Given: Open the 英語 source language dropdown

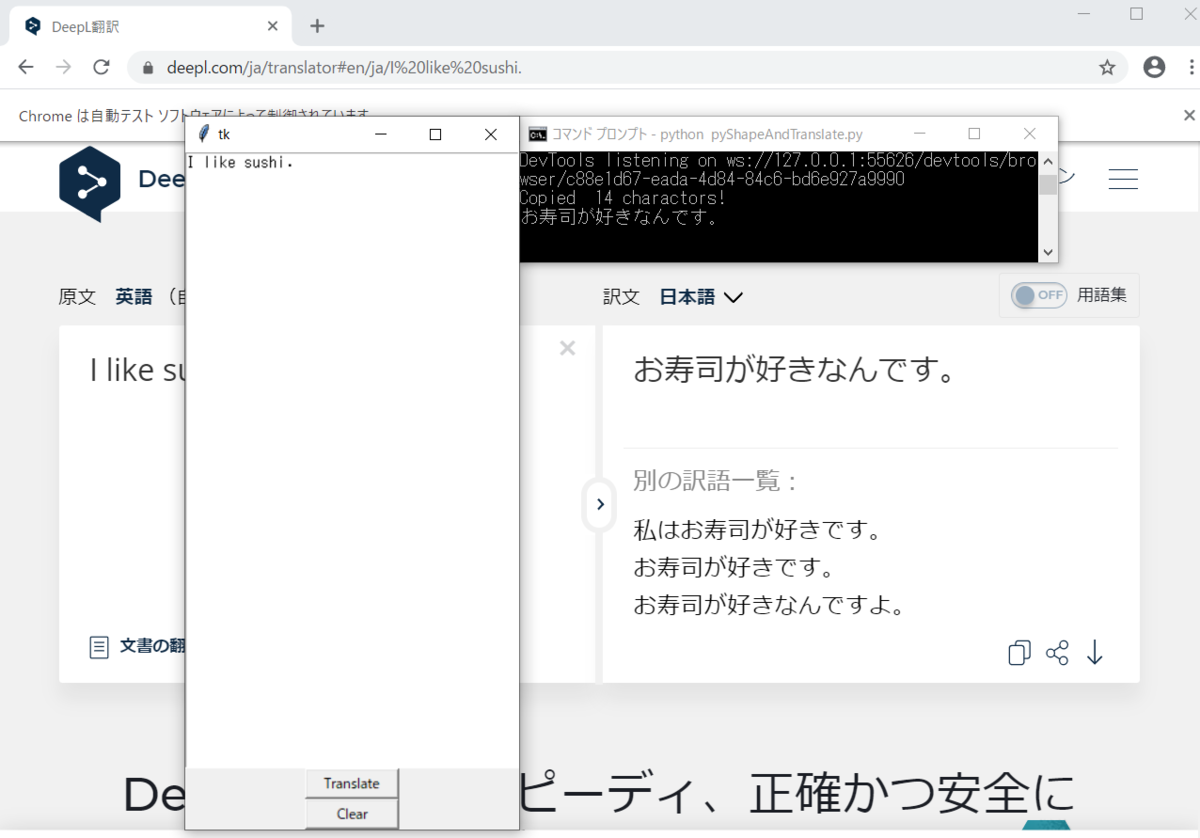Looking at the screenshot, I should tap(133, 296).
